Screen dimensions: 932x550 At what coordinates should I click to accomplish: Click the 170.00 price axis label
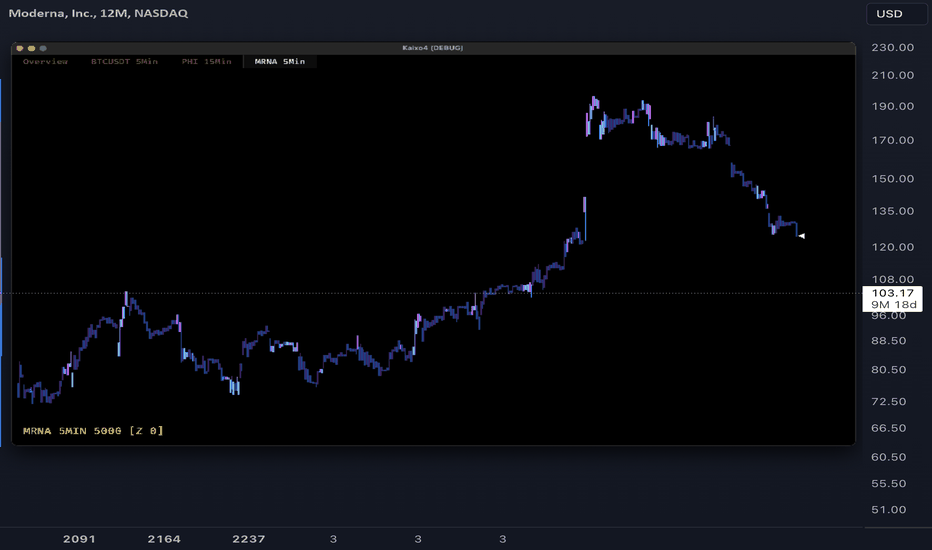pos(892,140)
